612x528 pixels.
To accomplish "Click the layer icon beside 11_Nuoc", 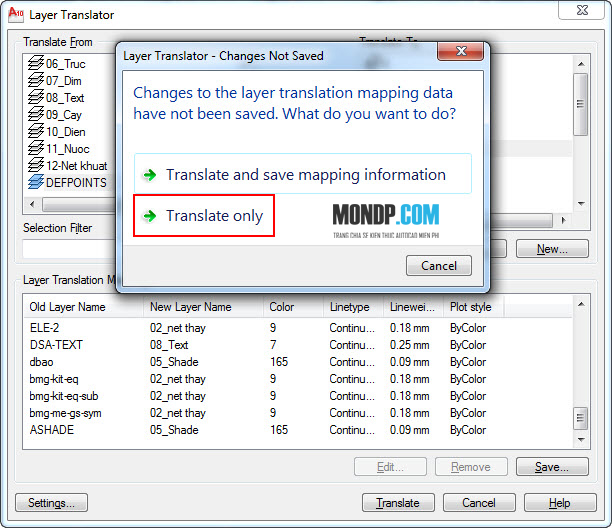I will [36, 148].
